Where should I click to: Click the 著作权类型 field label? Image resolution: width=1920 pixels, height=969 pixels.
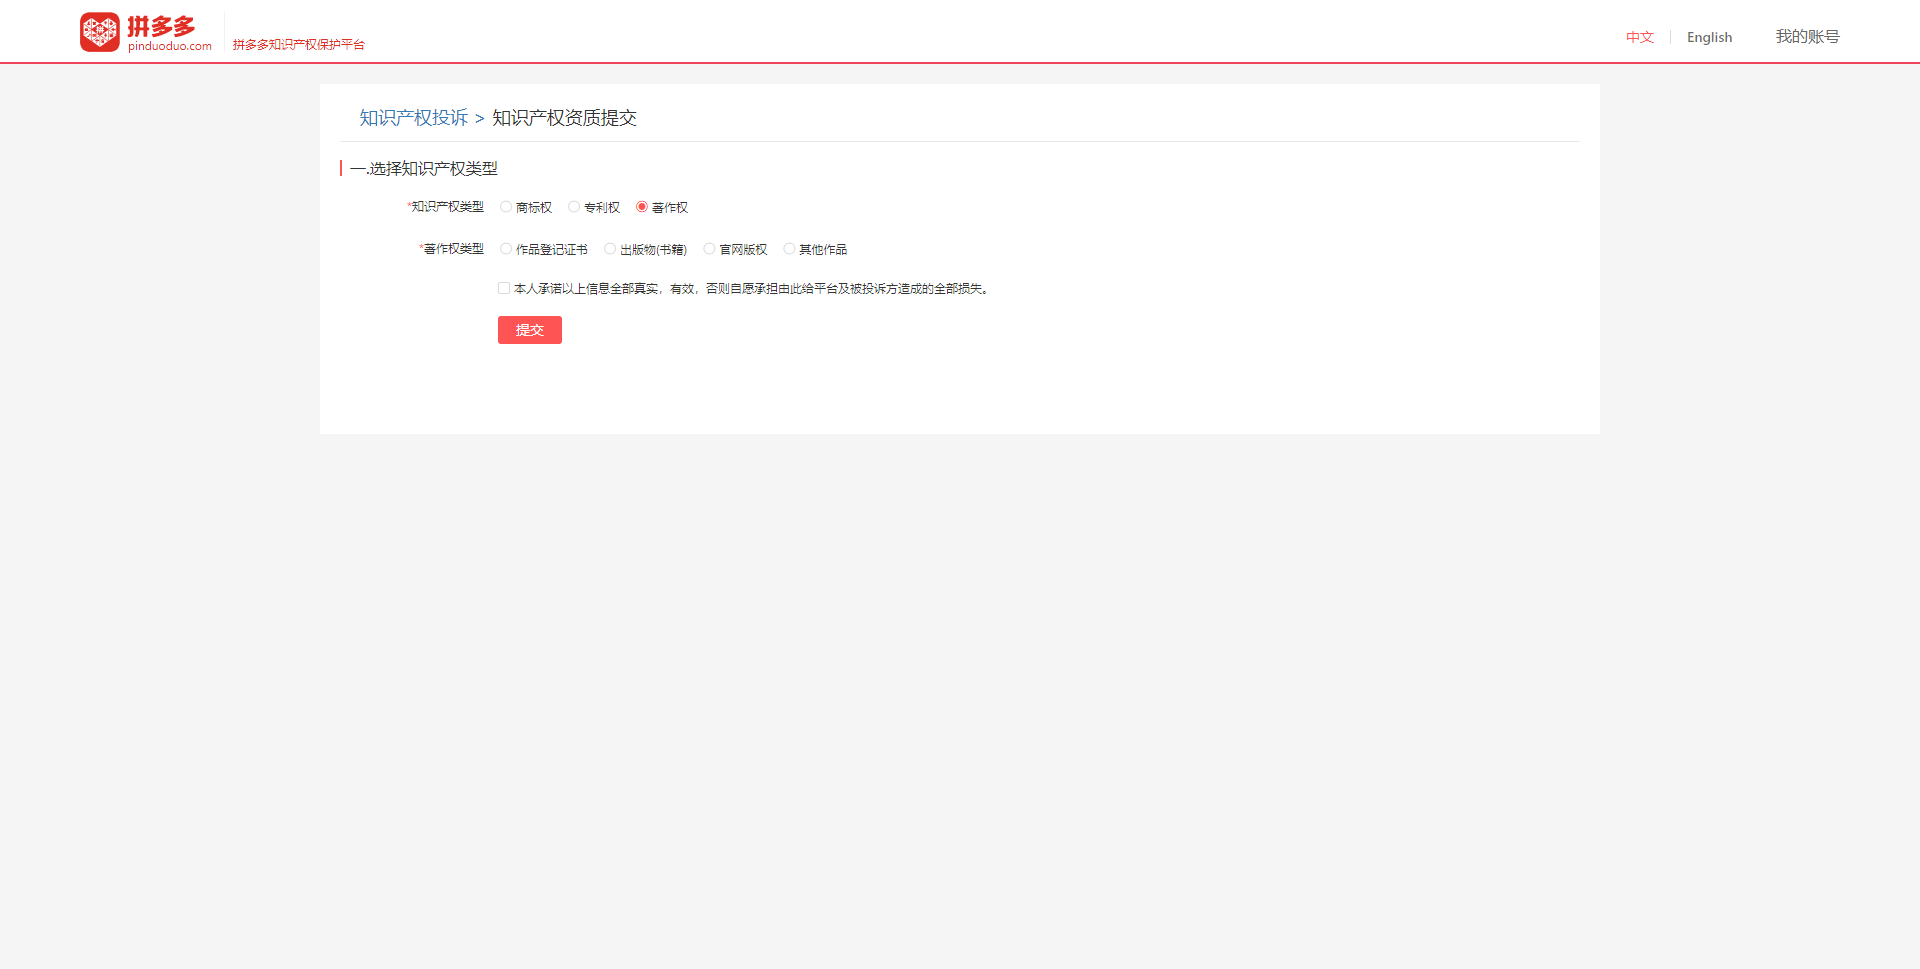pos(452,249)
